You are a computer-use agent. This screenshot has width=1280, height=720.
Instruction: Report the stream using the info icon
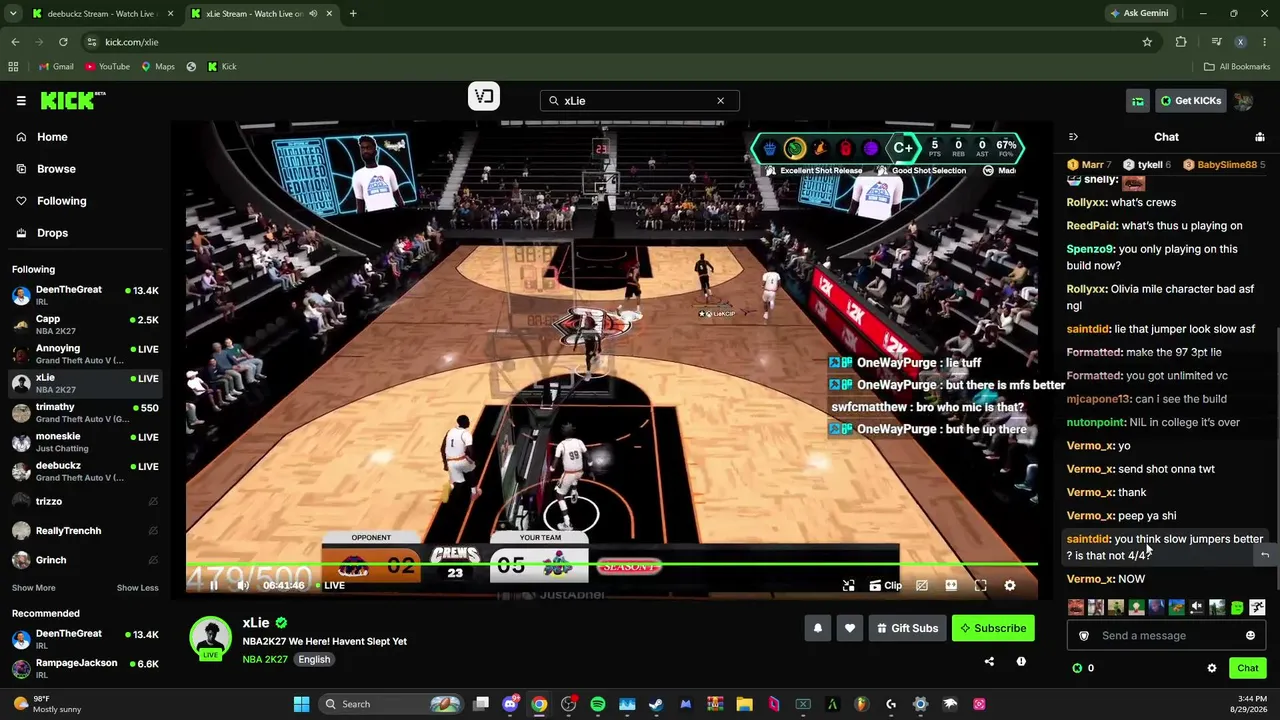pos(1021,661)
